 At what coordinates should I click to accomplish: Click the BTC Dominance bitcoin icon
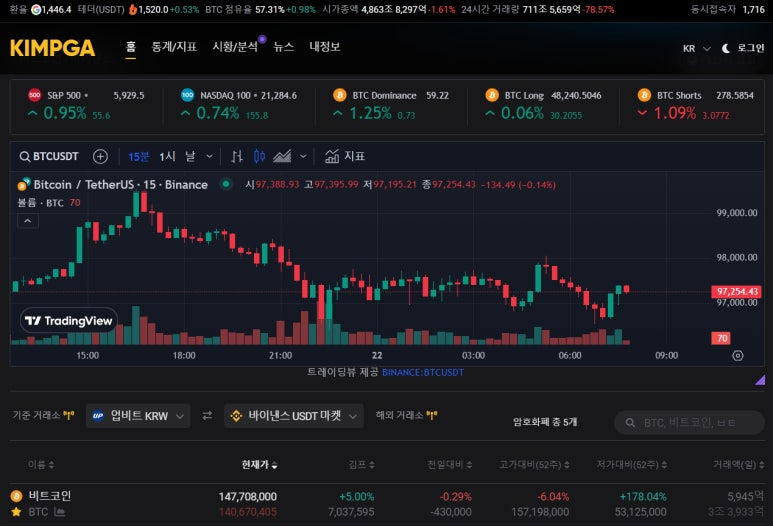340,95
